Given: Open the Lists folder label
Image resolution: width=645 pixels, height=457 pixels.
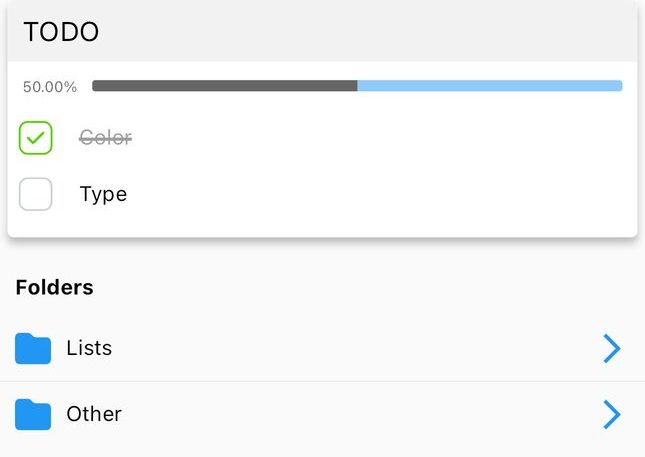Looking at the screenshot, I should tap(89, 349).
